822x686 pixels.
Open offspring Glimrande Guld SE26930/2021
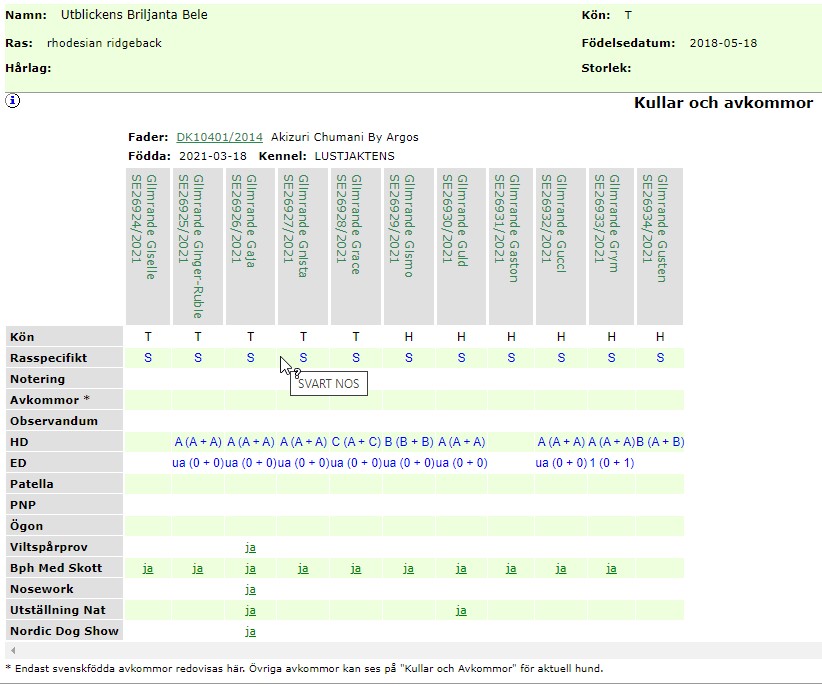click(x=455, y=221)
